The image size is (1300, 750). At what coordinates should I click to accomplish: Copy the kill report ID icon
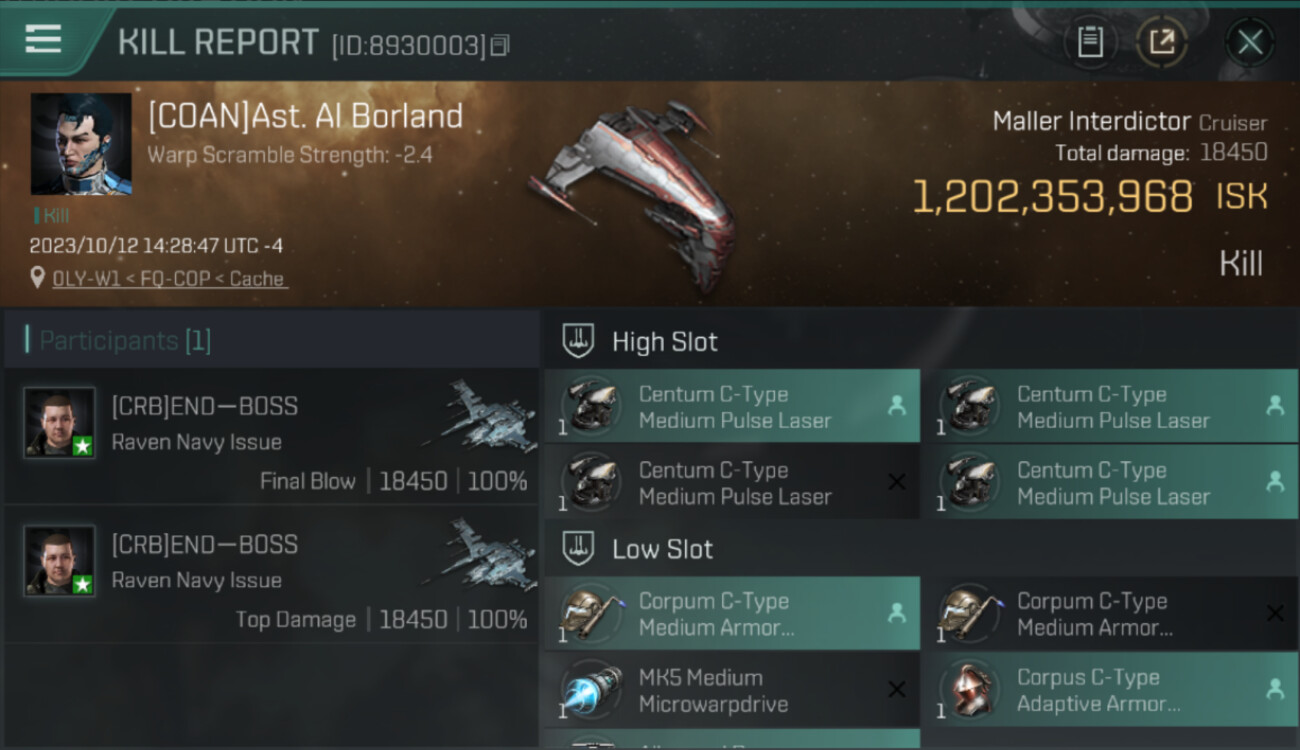pos(500,45)
